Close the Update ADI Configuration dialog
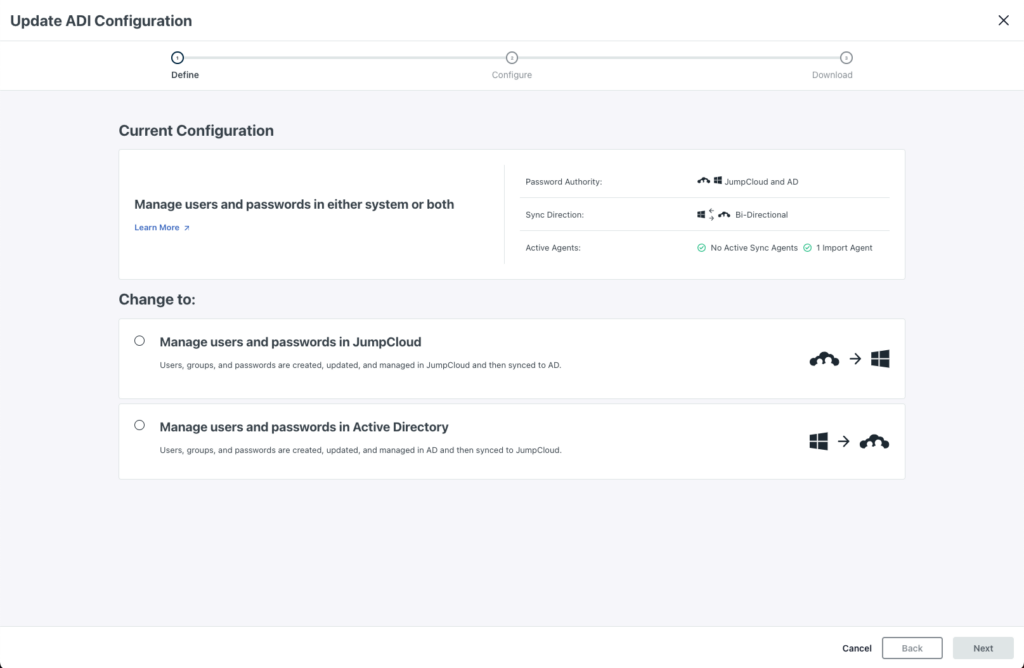Image resolution: width=1024 pixels, height=668 pixels. click(x=1003, y=20)
